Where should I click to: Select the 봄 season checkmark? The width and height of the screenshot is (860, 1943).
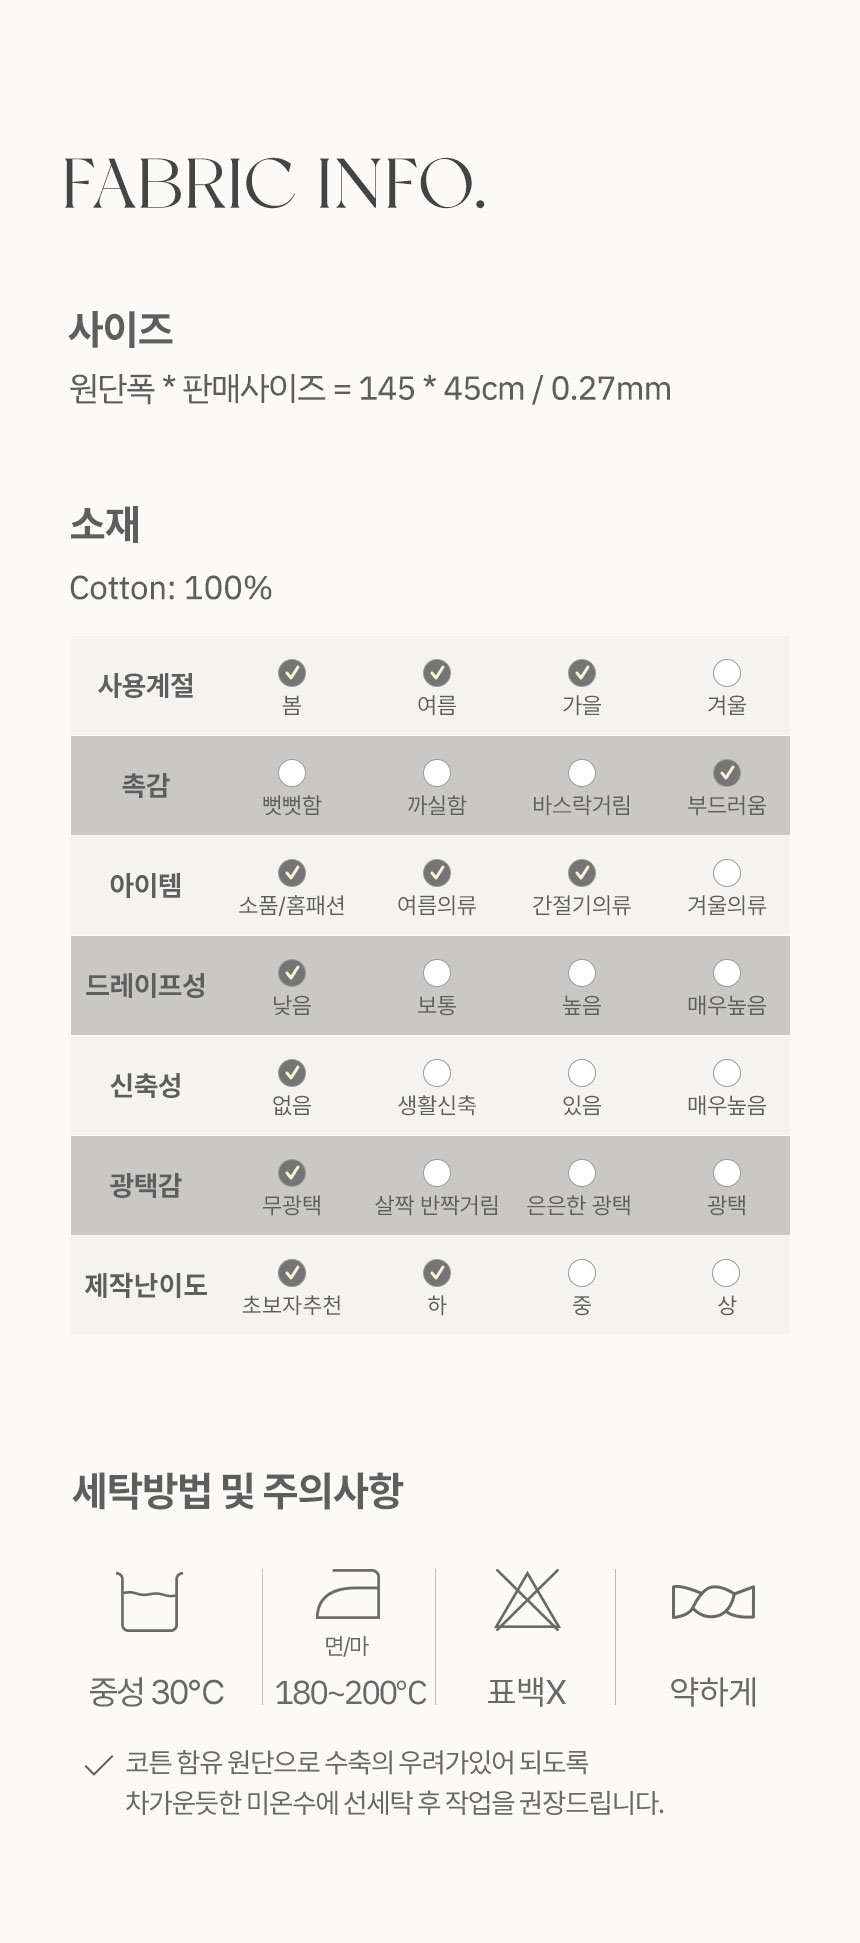coord(292,673)
